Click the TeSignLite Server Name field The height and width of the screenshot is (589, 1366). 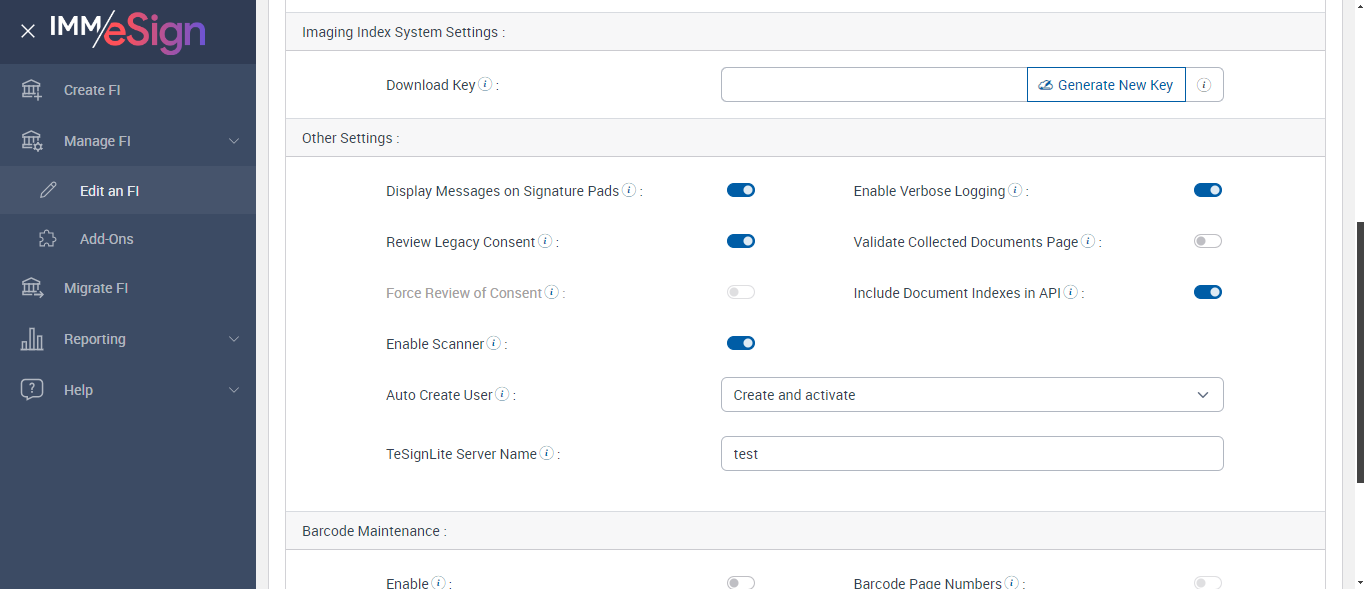[x=972, y=453]
